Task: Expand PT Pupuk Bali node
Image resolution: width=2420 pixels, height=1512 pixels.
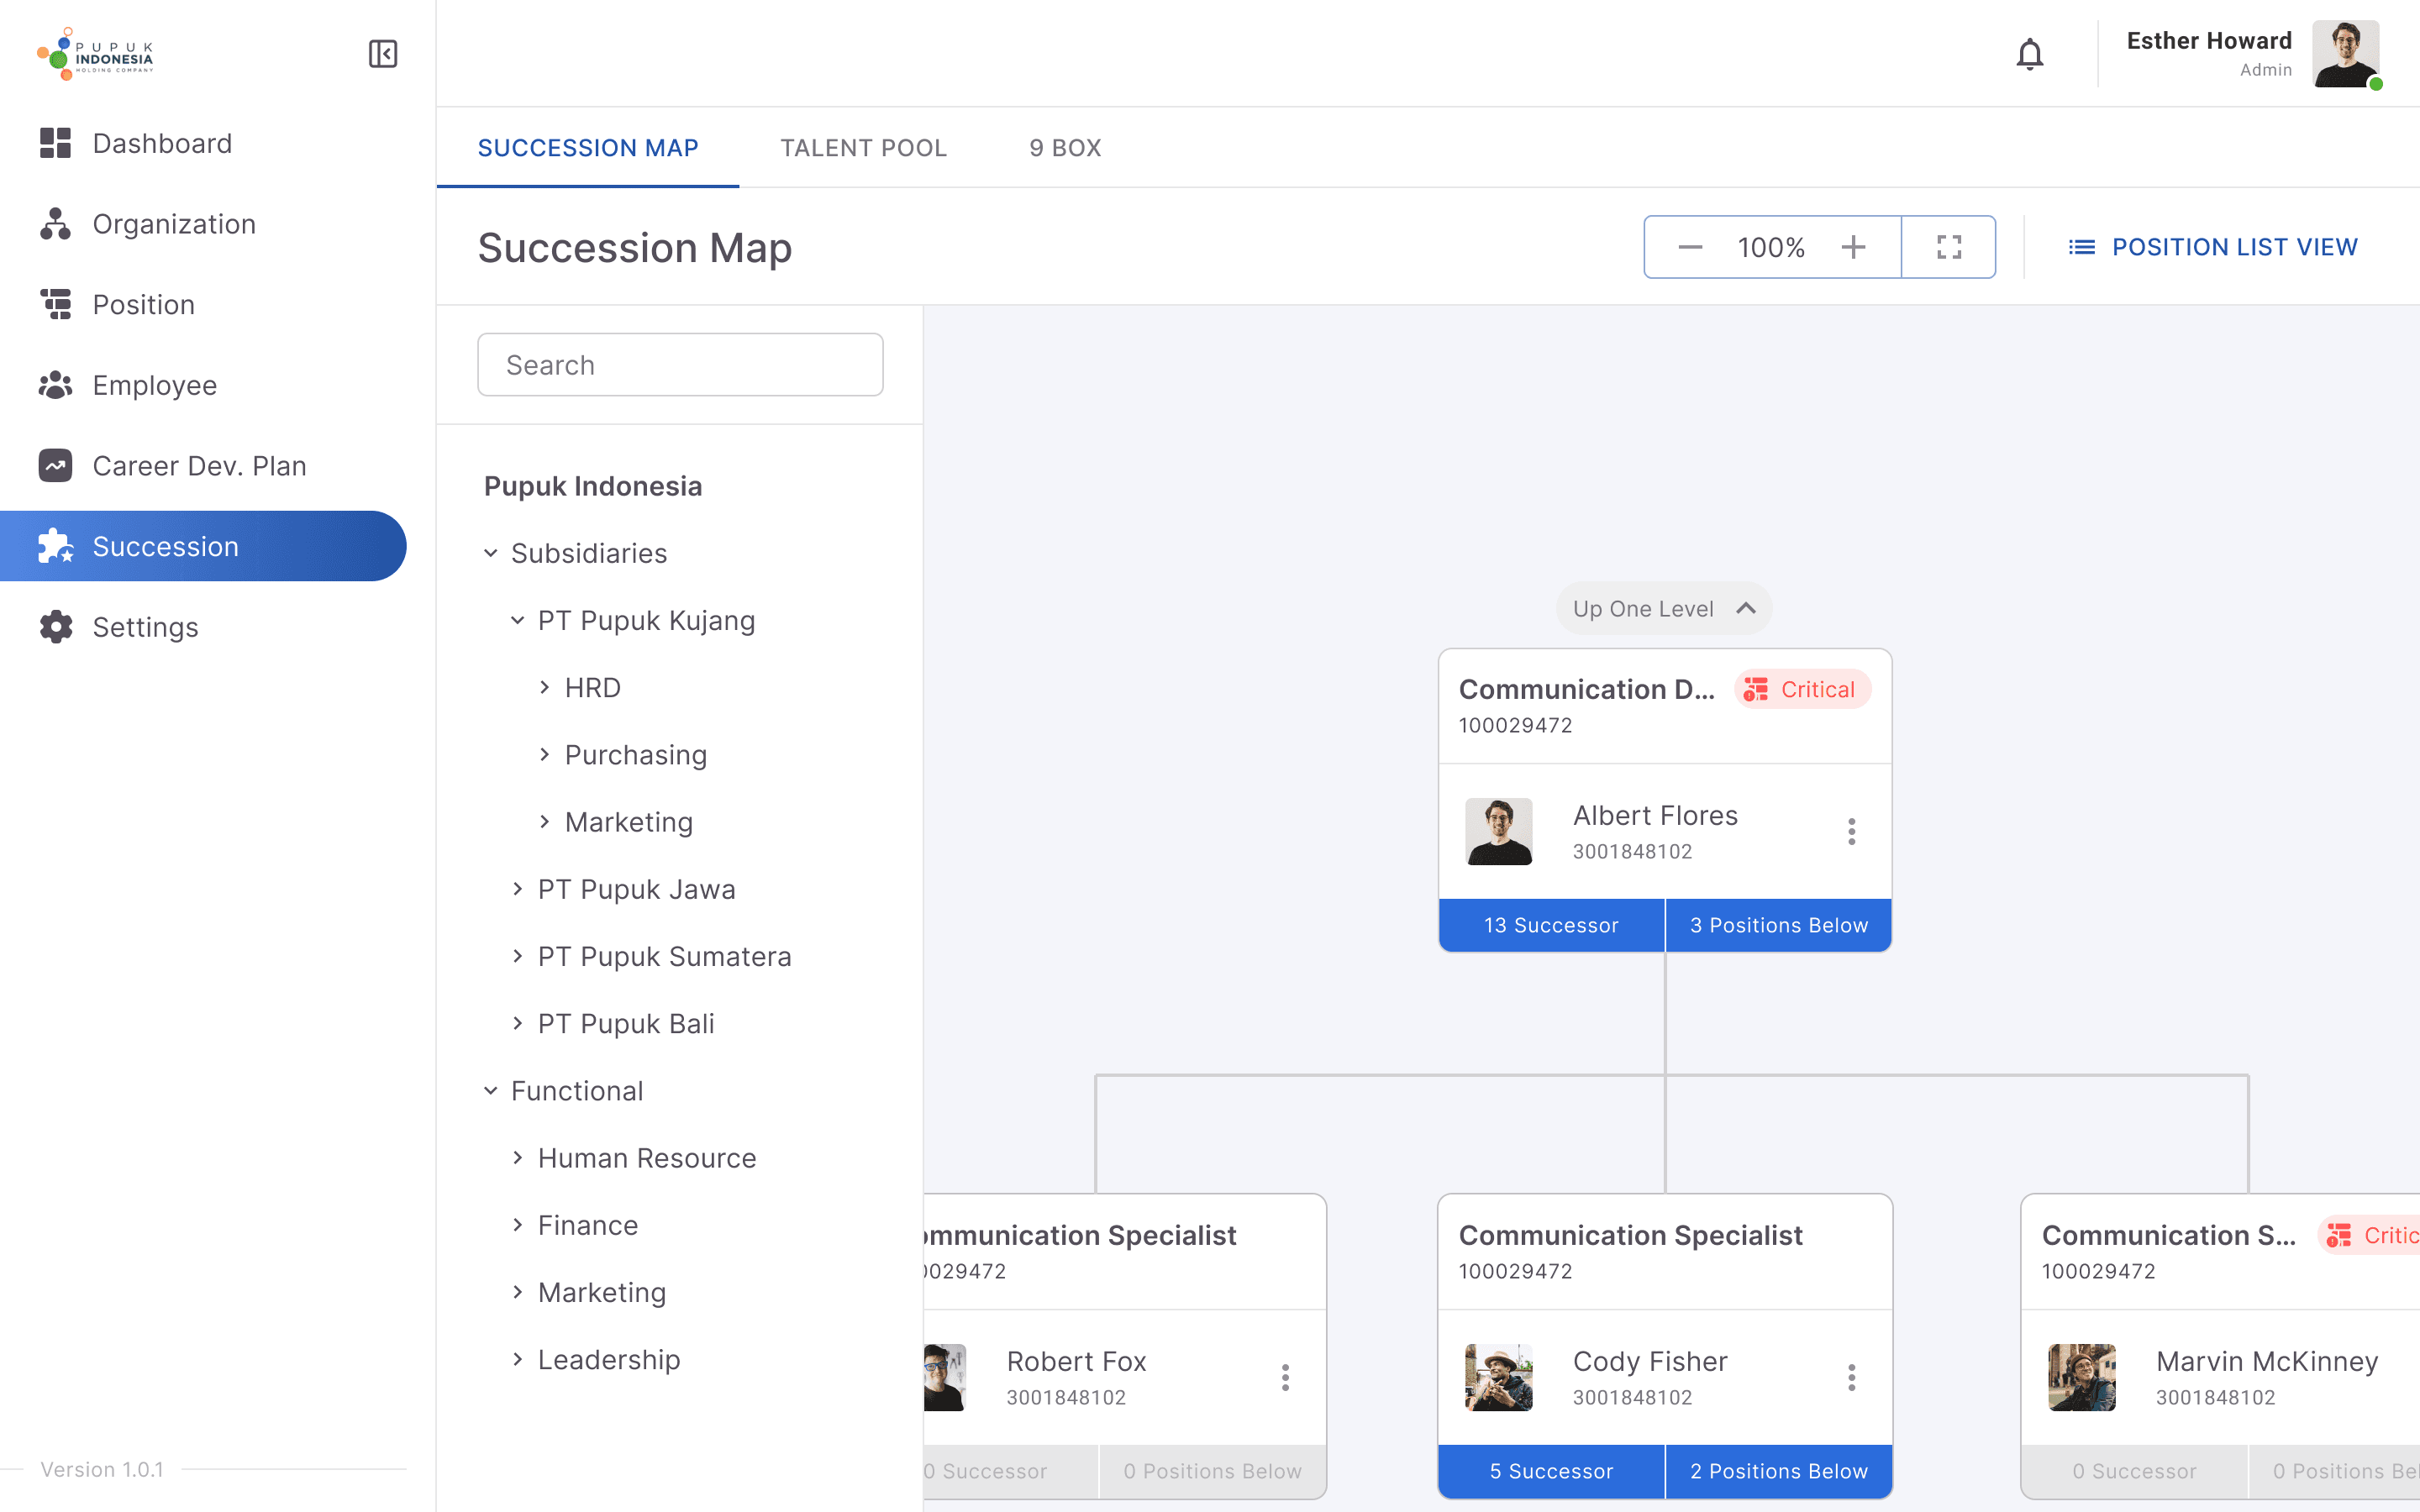Action: coord(517,1023)
